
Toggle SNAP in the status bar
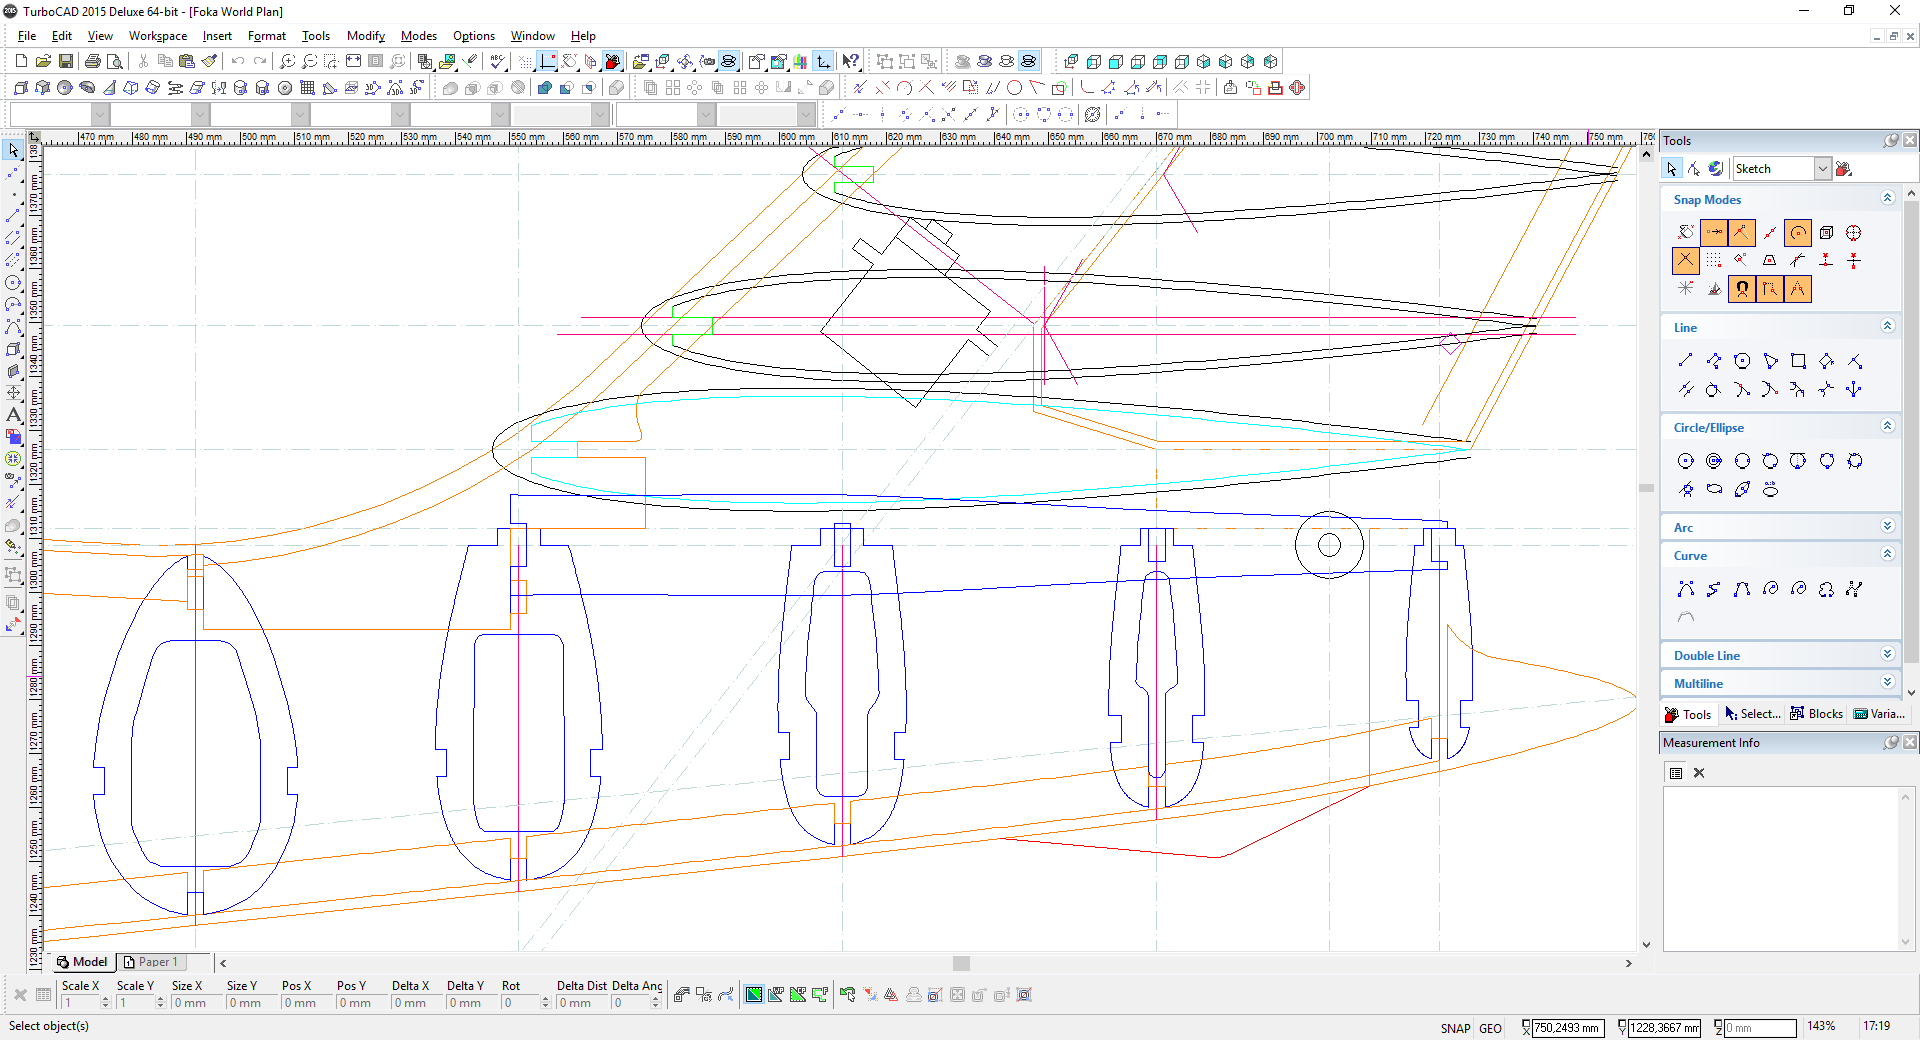[1455, 1028]
